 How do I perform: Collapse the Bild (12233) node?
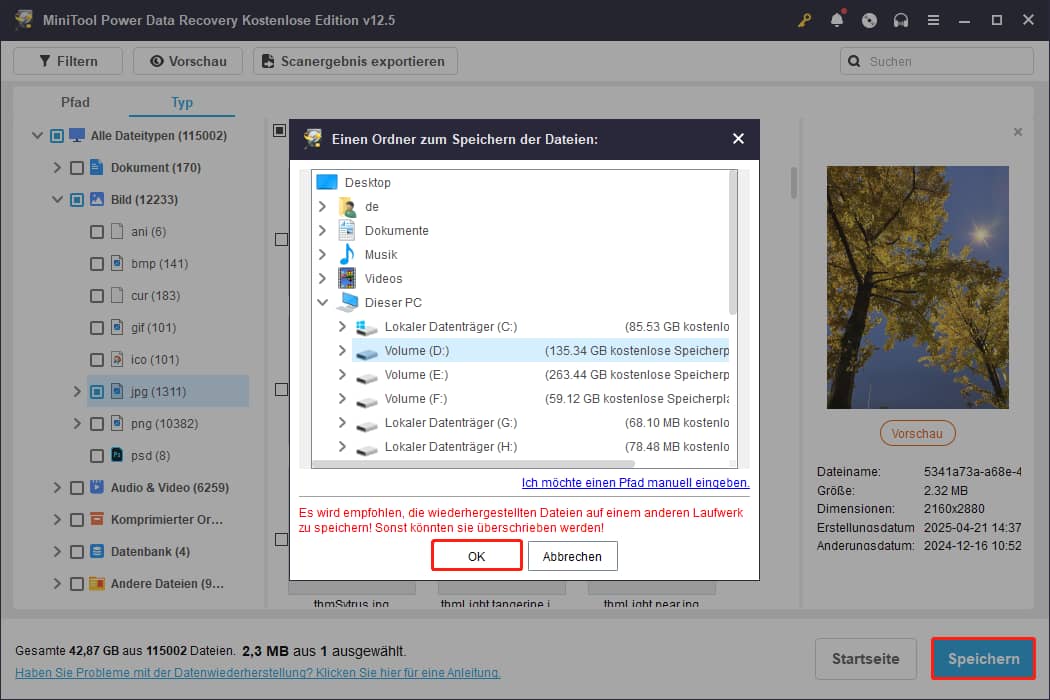click(x=57, y=200)
